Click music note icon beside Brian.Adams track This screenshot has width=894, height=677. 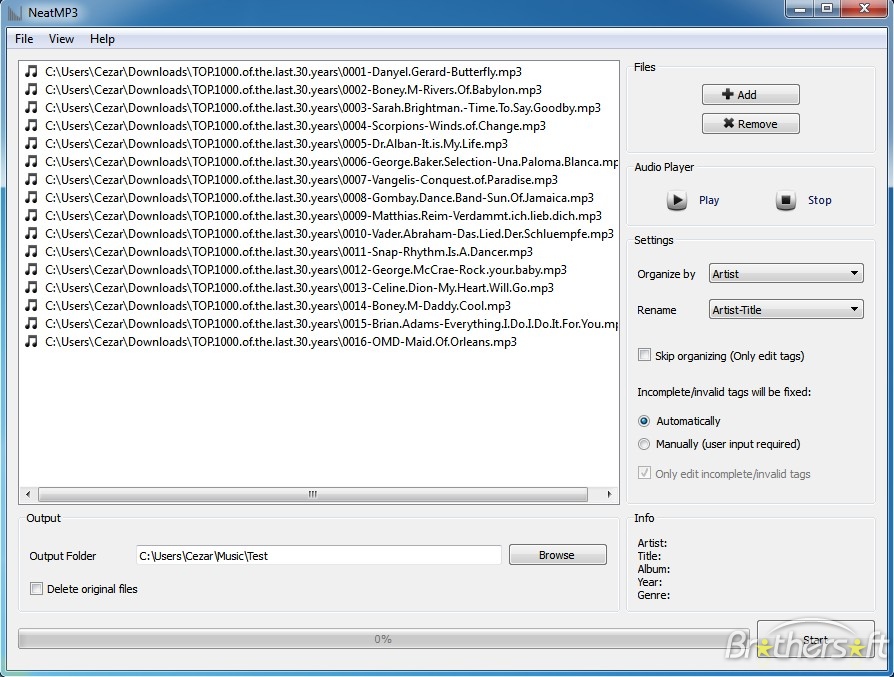click(31, 323)
